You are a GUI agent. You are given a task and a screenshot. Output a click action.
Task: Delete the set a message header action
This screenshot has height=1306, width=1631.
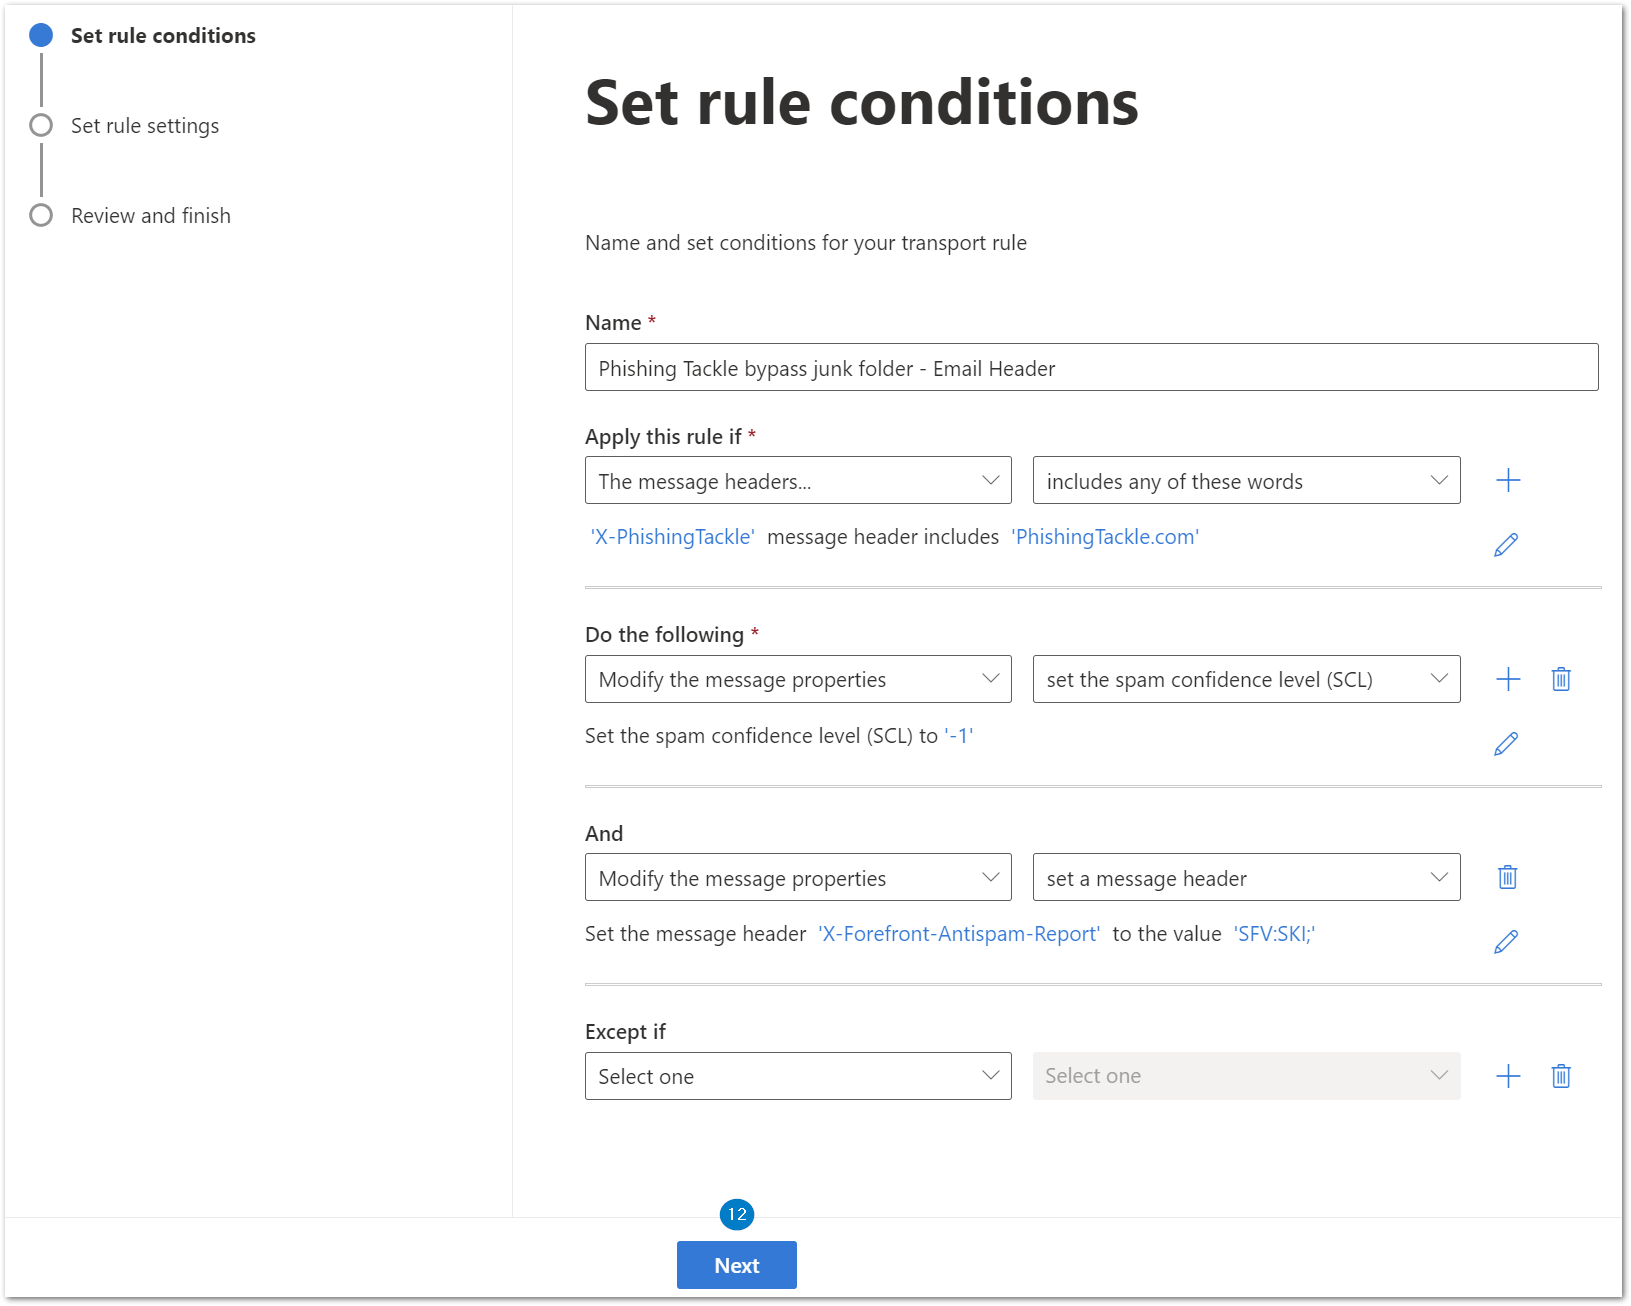pos(1508,877)
